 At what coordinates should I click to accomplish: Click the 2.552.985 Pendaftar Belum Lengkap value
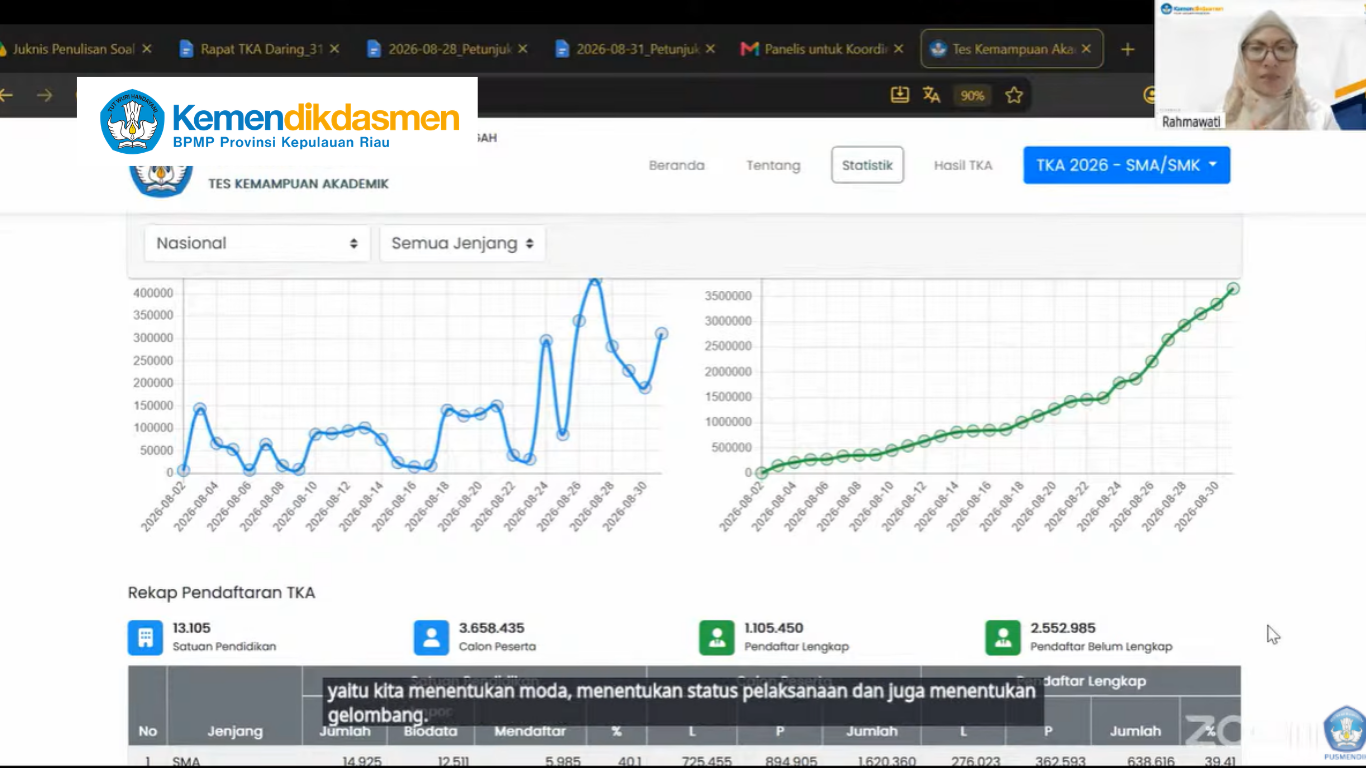click(x=1063, y=628)
